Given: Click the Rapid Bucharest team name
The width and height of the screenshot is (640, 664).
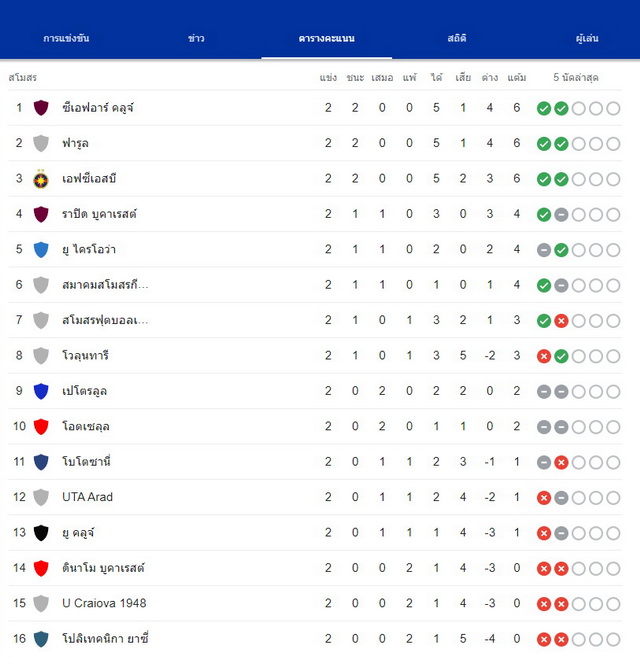Looking at the screenshot, I should pos(99,214).
